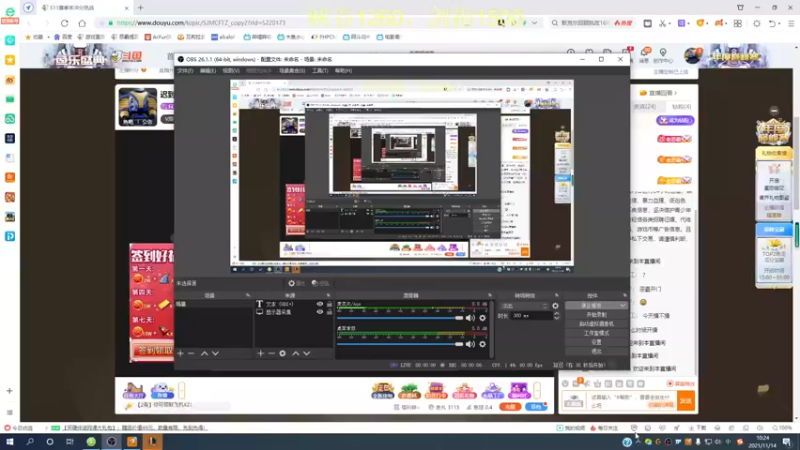
Task: Add a new scene with plus icon in Scenes panel
Action: [x=180, y=353]
